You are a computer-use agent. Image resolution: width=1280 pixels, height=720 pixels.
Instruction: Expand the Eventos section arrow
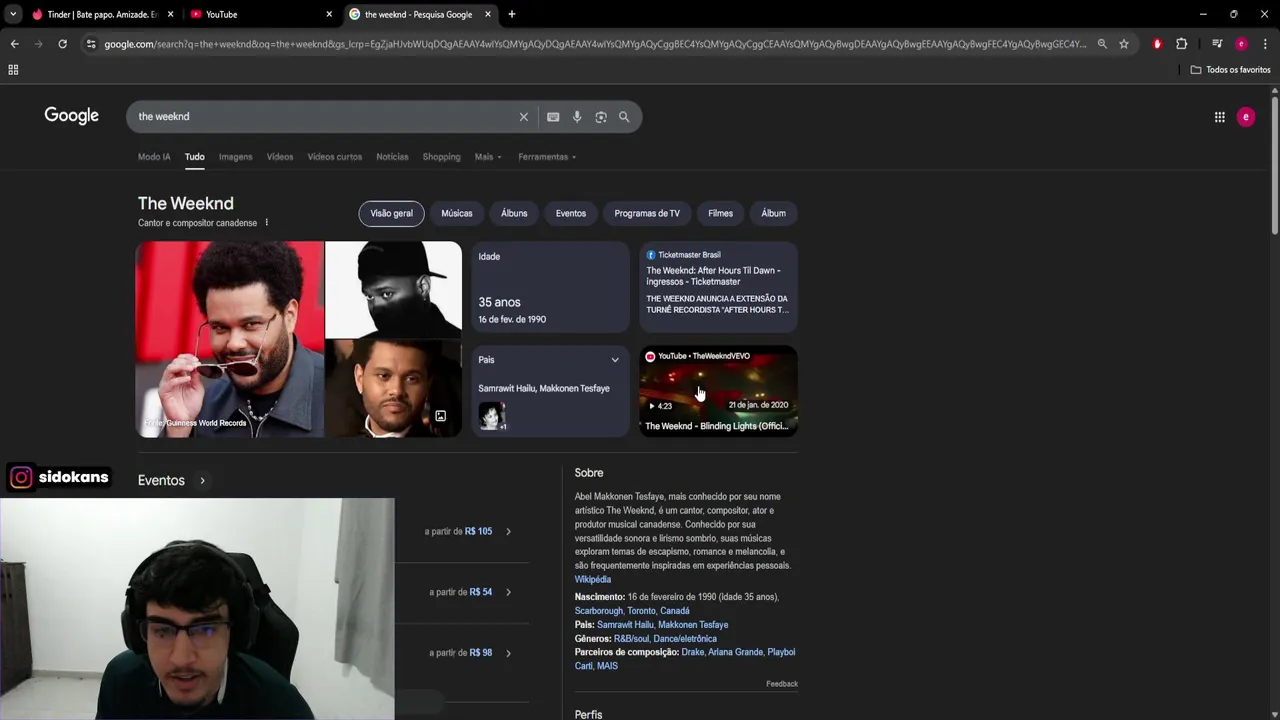pyautogui.click(x=202, y=481)
